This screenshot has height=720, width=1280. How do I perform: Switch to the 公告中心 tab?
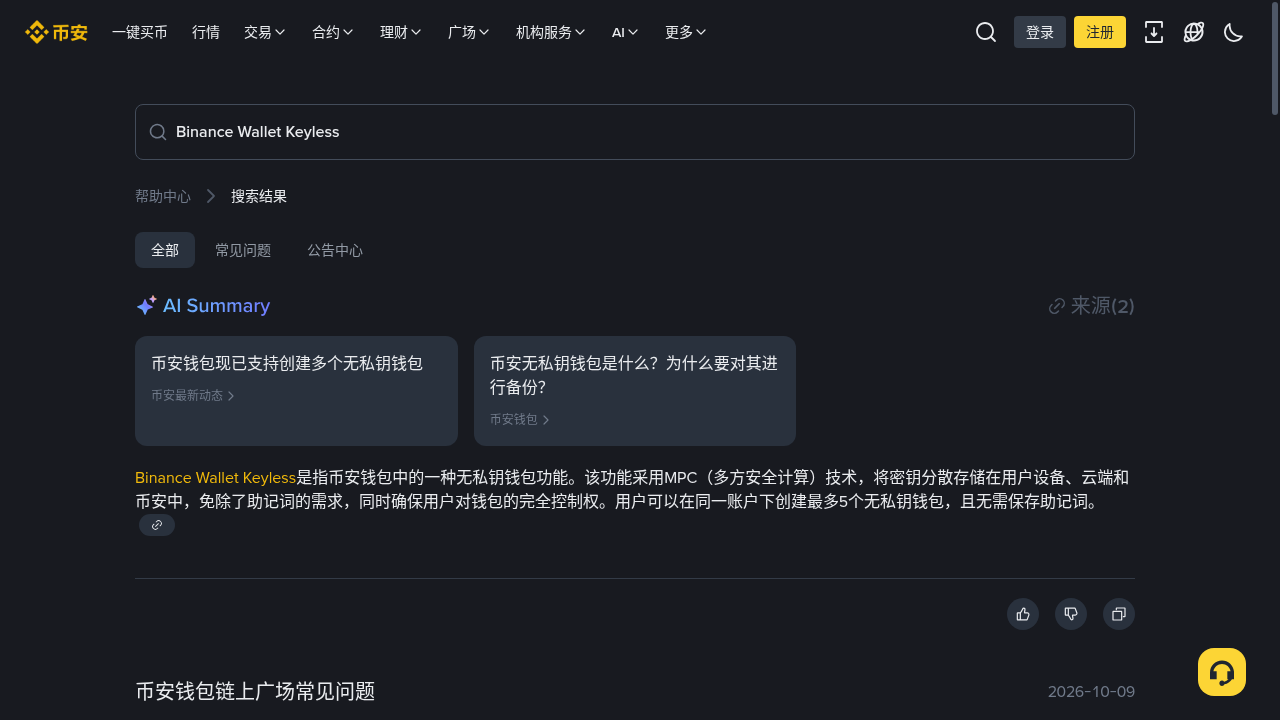[x=335, y=250]
